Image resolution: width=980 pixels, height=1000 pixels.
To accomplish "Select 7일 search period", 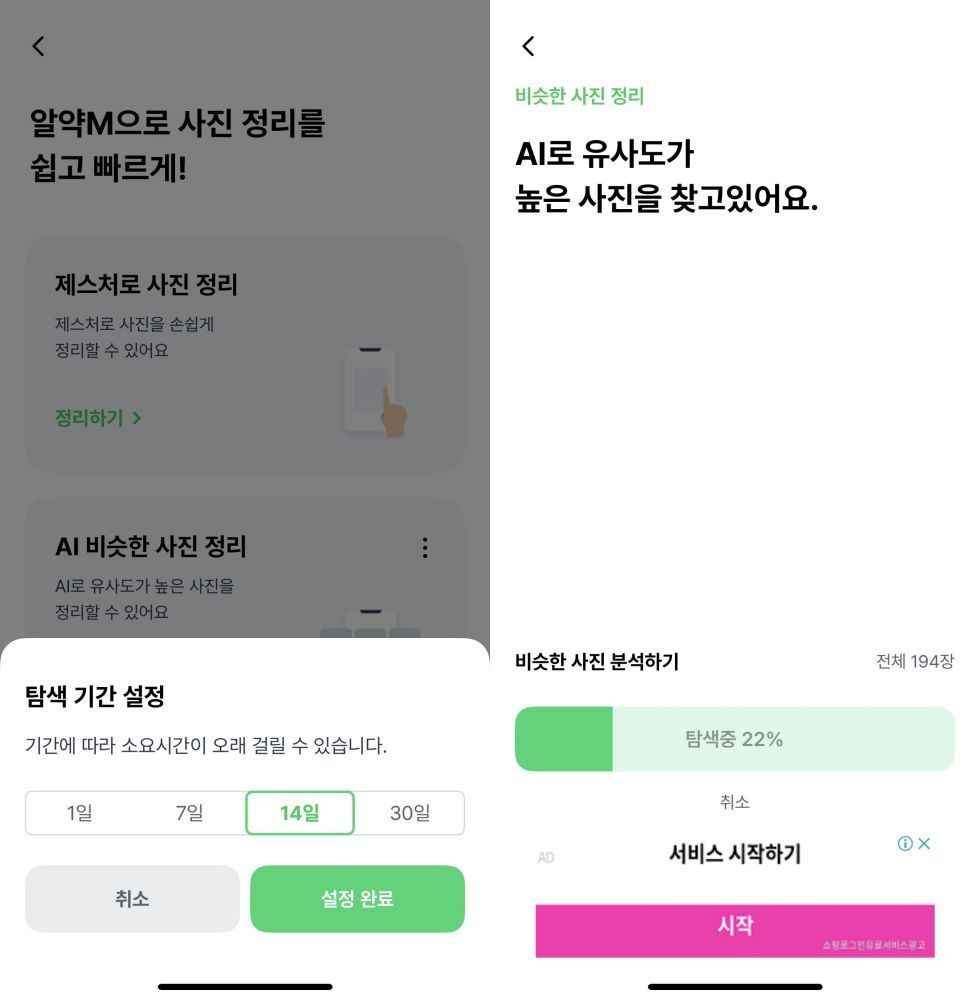I will pyautogui.click(x=190, y=813).
